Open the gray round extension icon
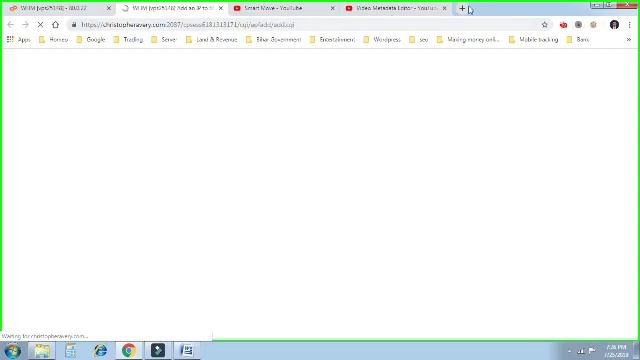 [578, 25]
